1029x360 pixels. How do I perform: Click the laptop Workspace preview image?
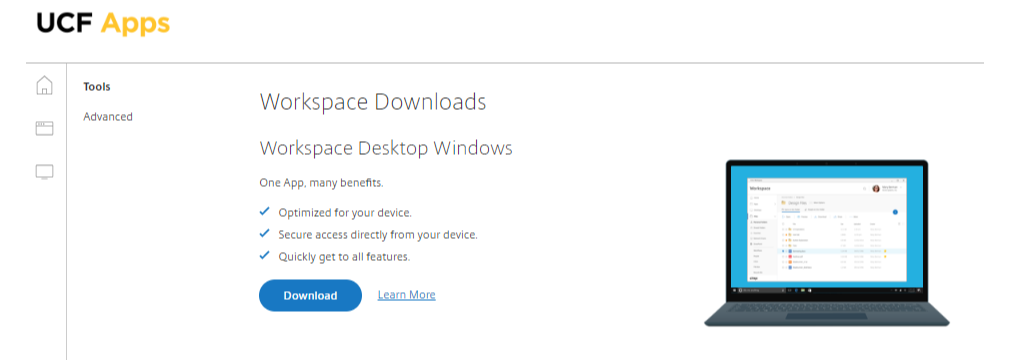(x=827, y=243)
